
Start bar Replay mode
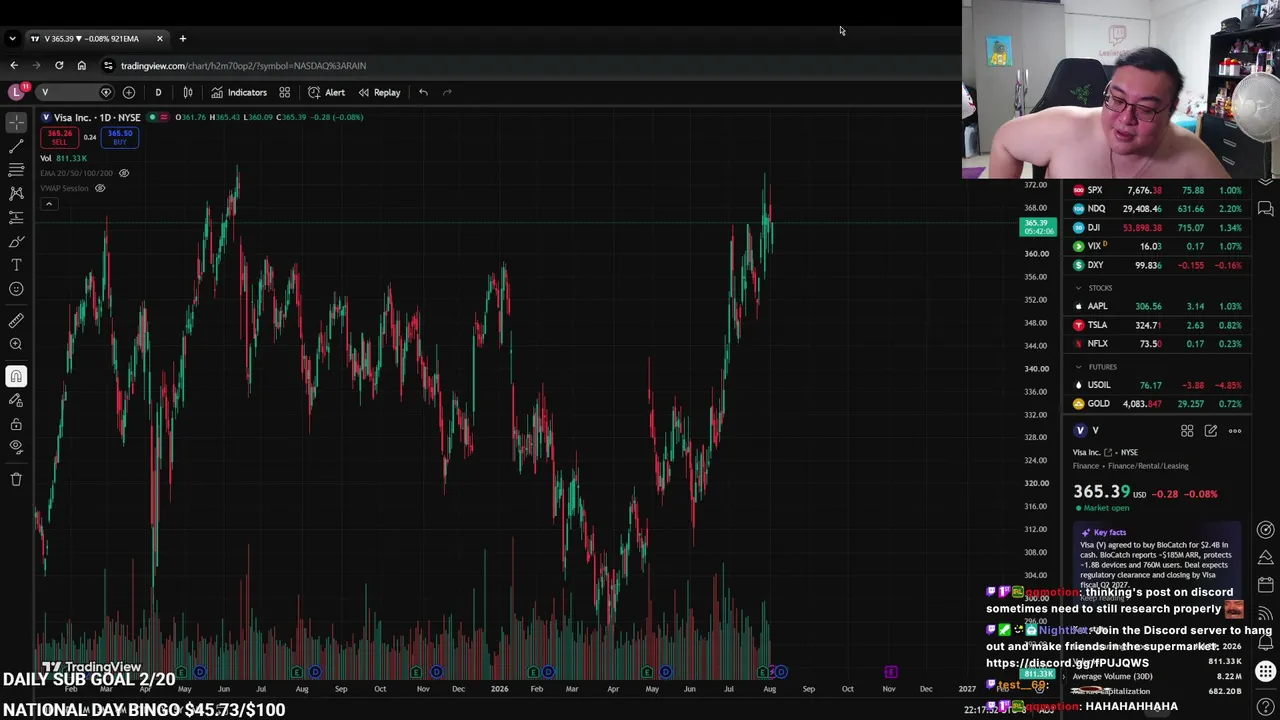(x=380, y=92)
